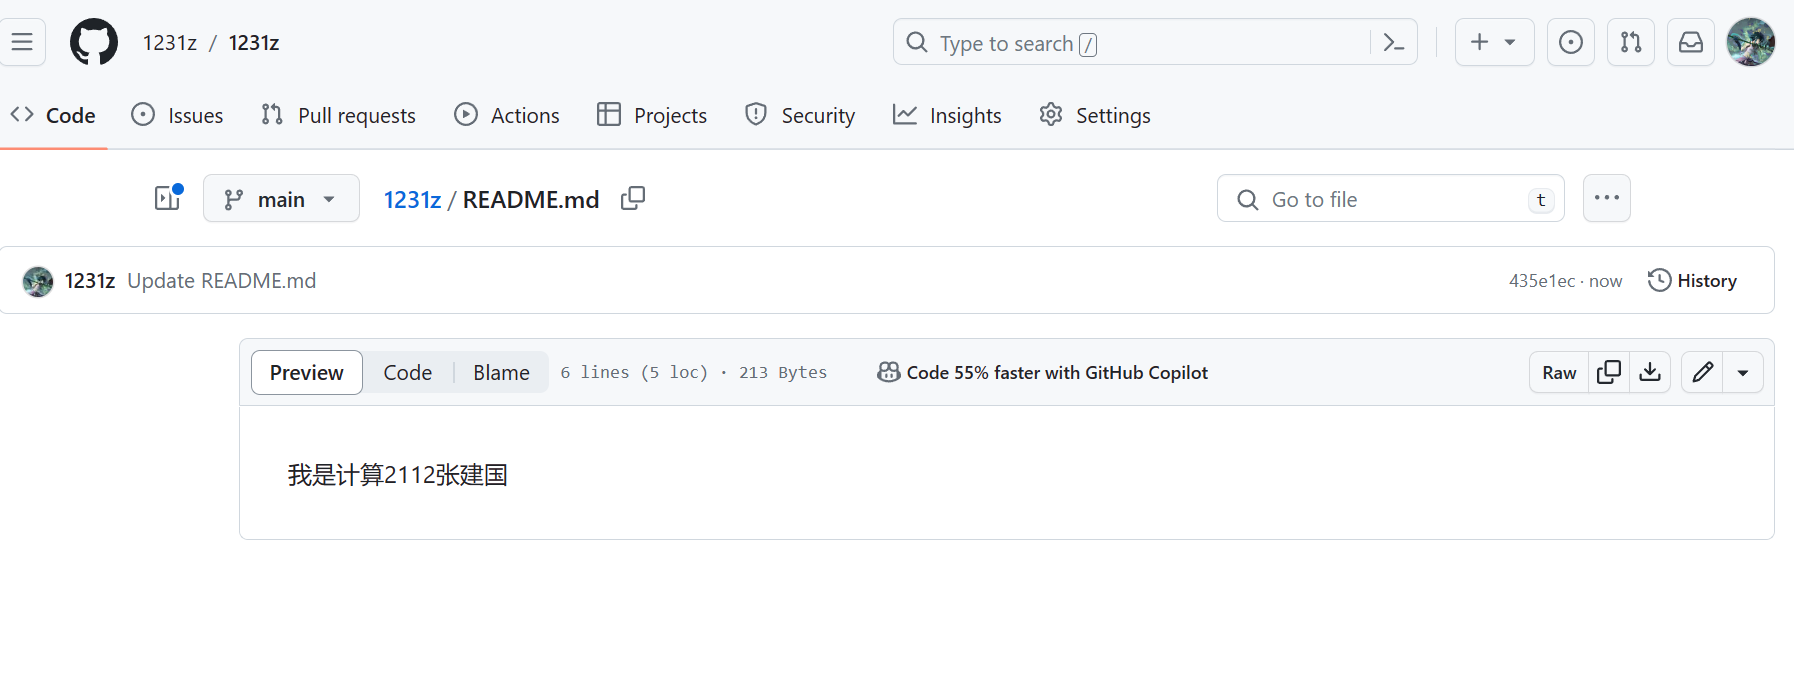Open the pull requests header icon
This screenshot has width=1794, height=683.
1630,42
